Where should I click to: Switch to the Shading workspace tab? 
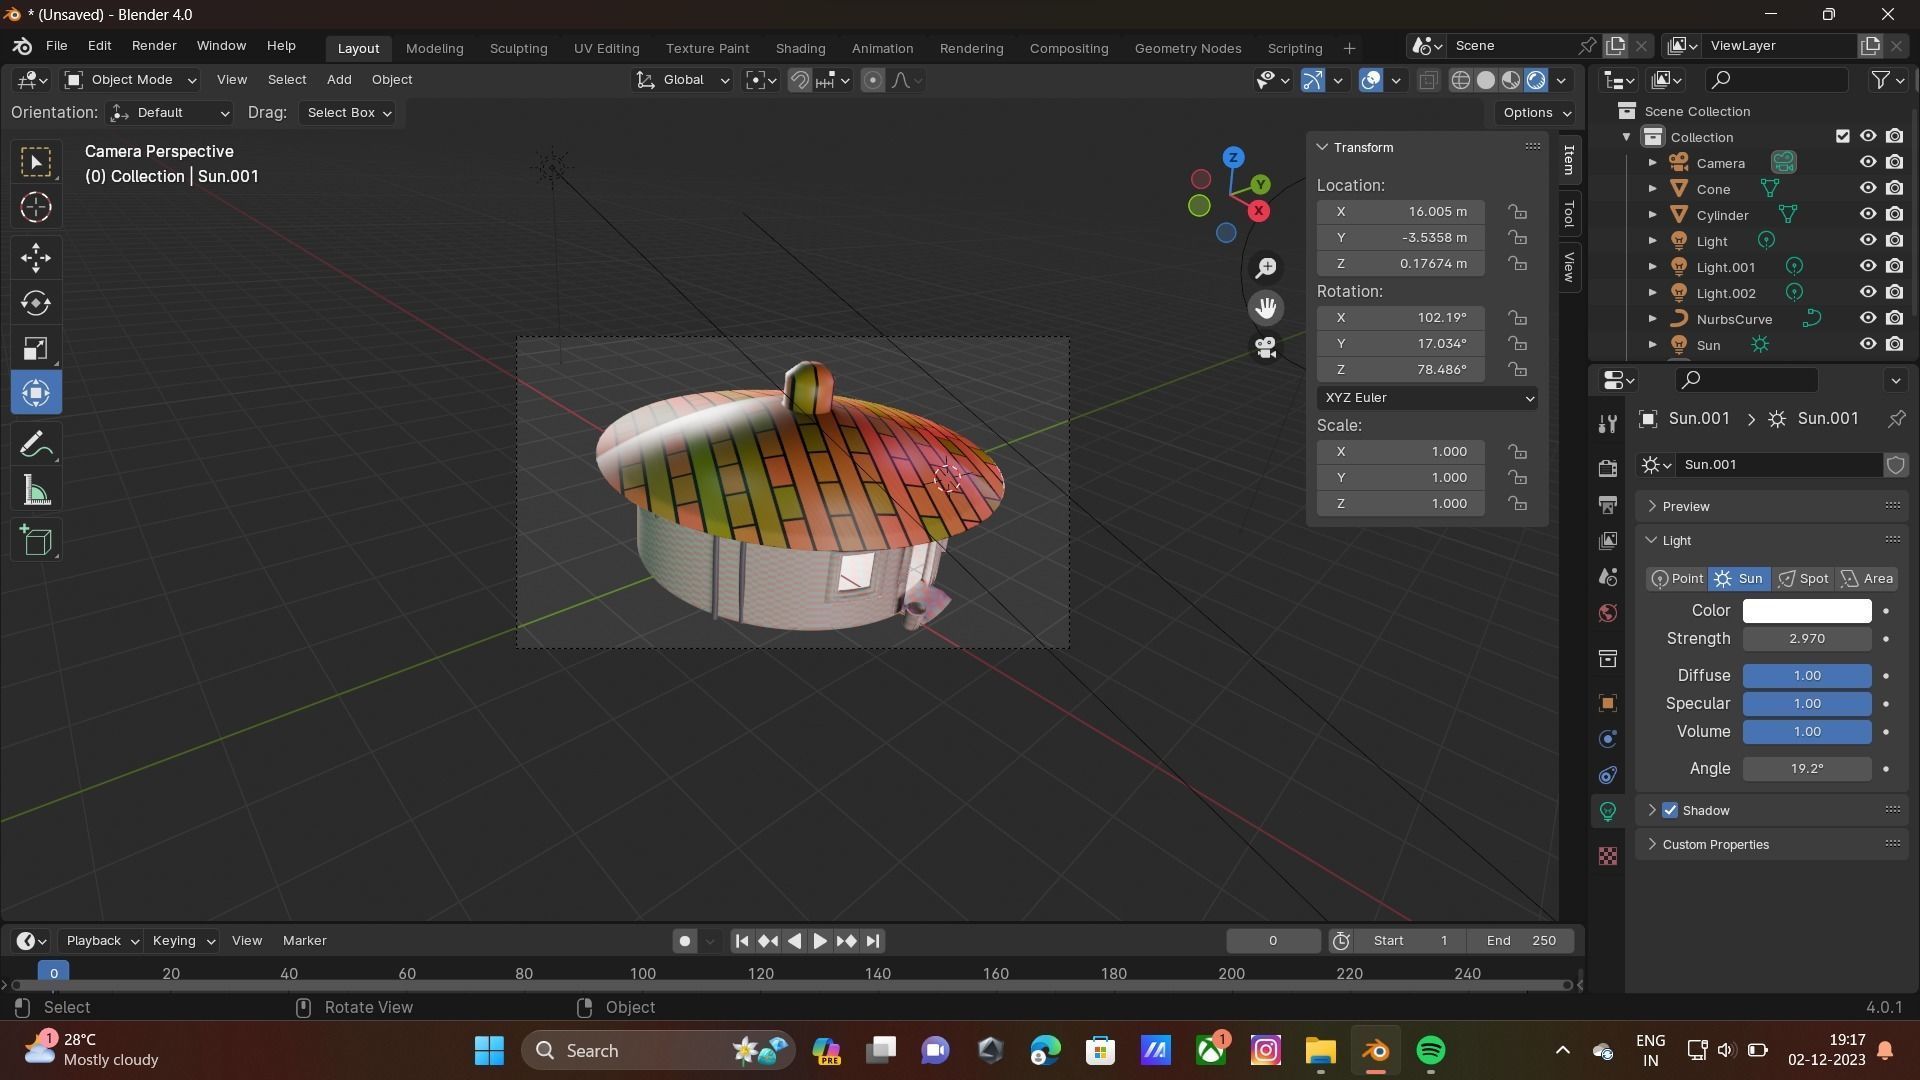pyautogui.click(x=800, y=48)
